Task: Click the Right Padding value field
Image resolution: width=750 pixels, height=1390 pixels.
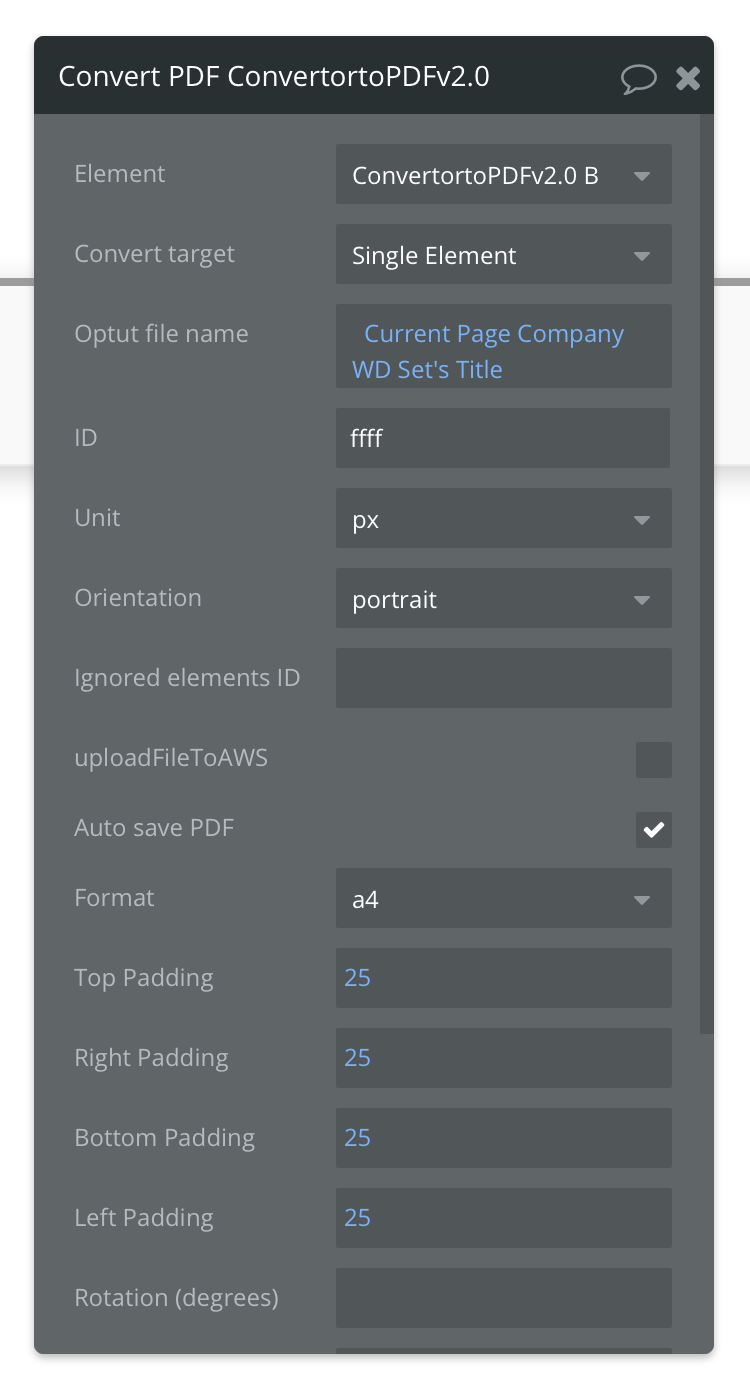Action: pyautogui.click(x=504, y=1058)
